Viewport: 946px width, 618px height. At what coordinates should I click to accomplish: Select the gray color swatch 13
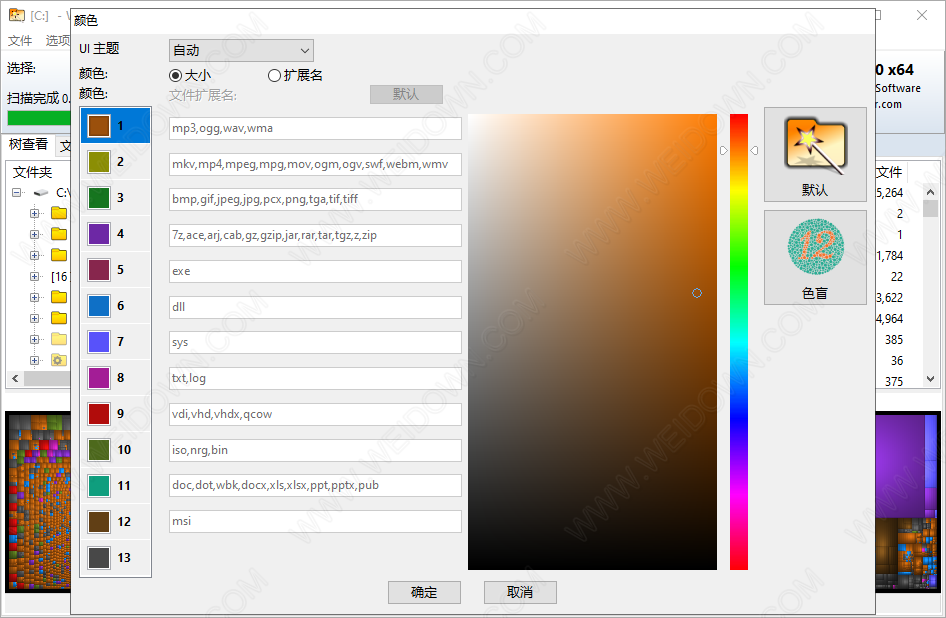[x=99, y=558]
